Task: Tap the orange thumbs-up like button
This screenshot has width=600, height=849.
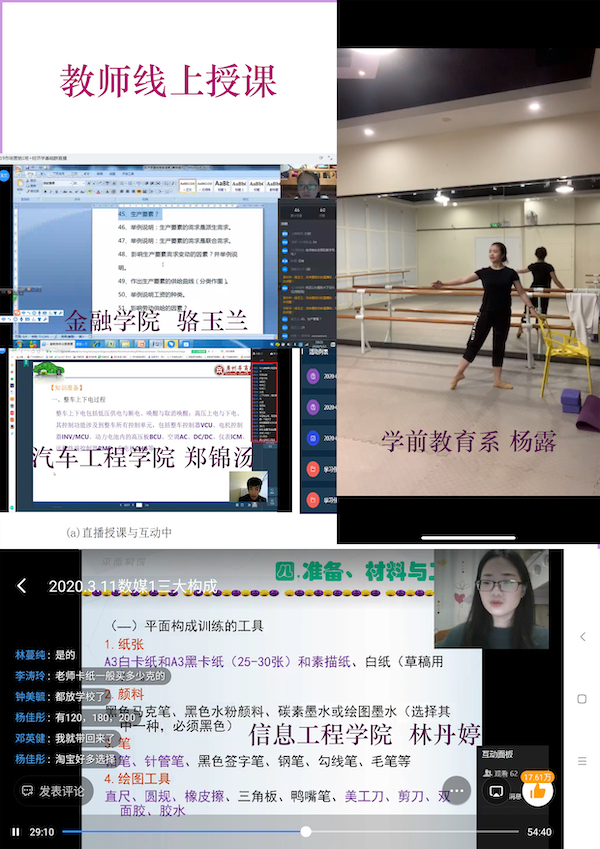Action: click(x=538, y=790)
